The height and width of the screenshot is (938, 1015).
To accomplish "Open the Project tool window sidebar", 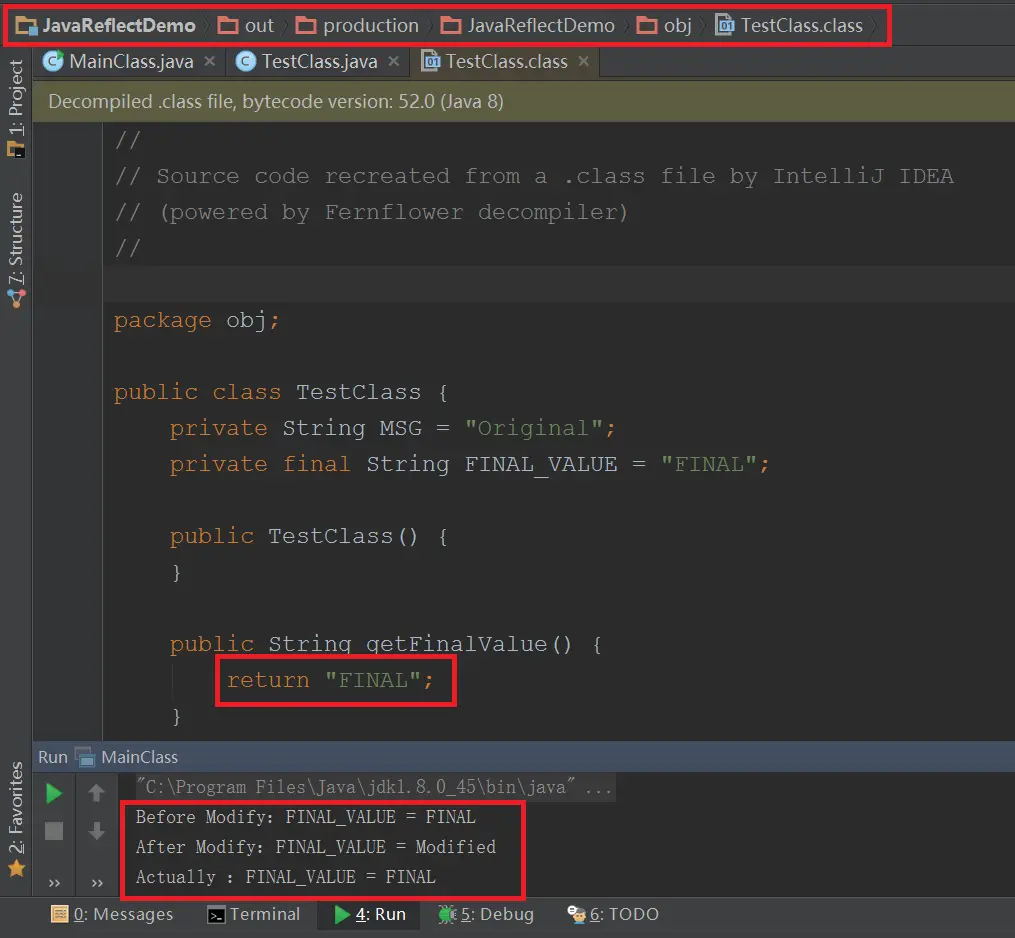I will 16,108.
